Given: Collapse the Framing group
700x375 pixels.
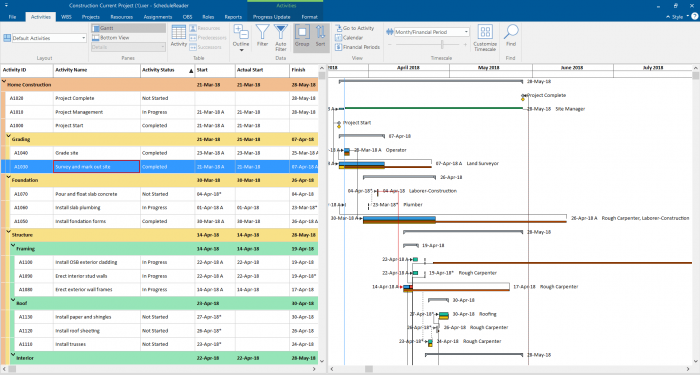Looking at the screenshot, I should (x=13, y=246).
